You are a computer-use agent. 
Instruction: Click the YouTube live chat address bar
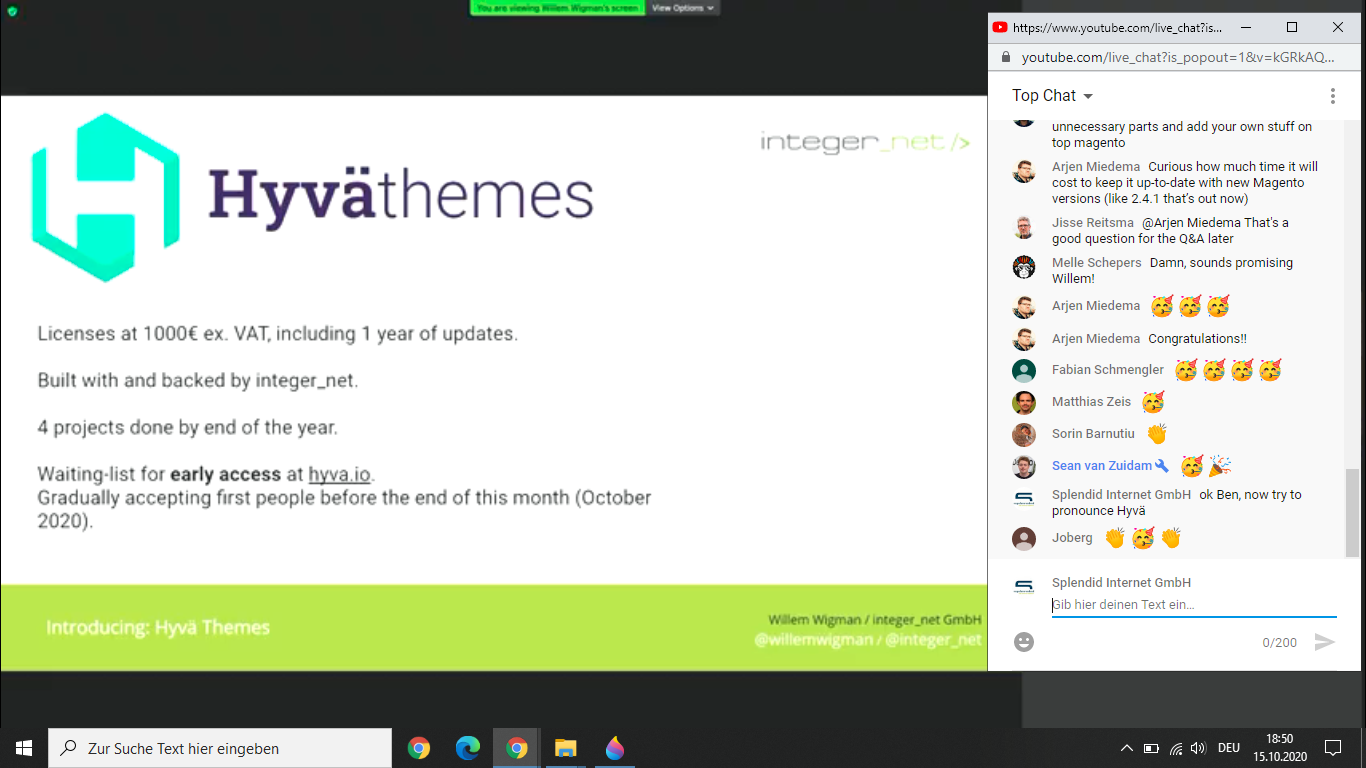pyautogui.click(x=1178, y=58)
